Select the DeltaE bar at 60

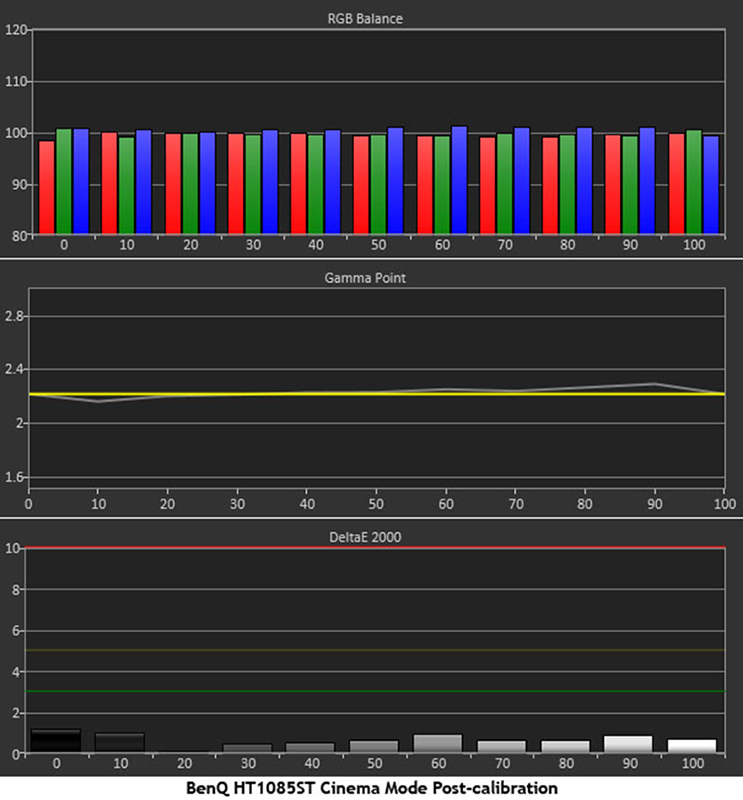click(437, 743)
